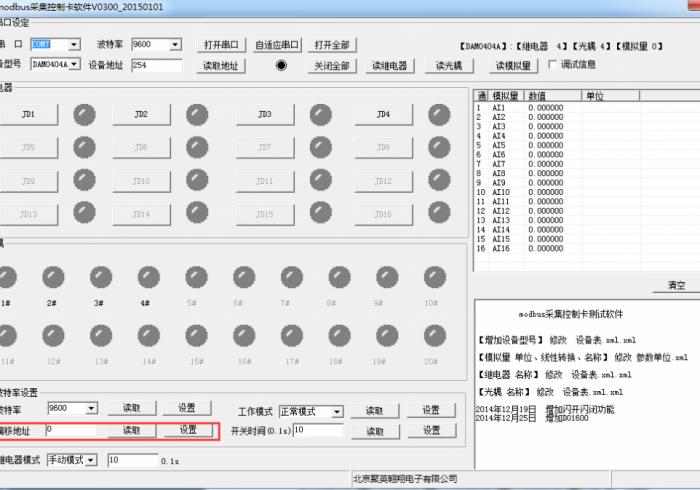Click optocoupler indicator 3#
Screen dimensions: 700x490
(99, 277)
